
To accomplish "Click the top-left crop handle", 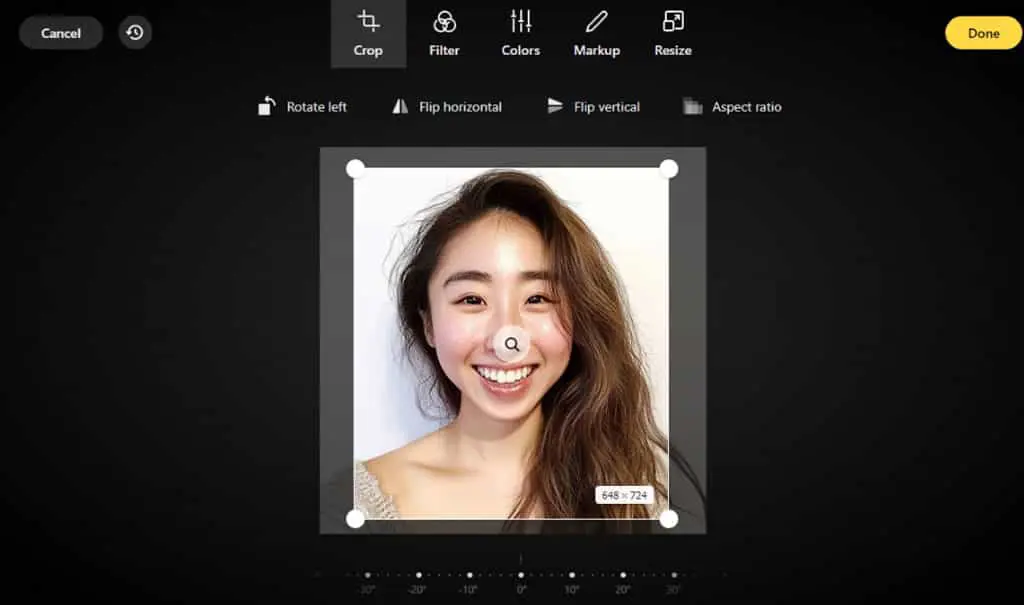I will [x=355, y=169].
